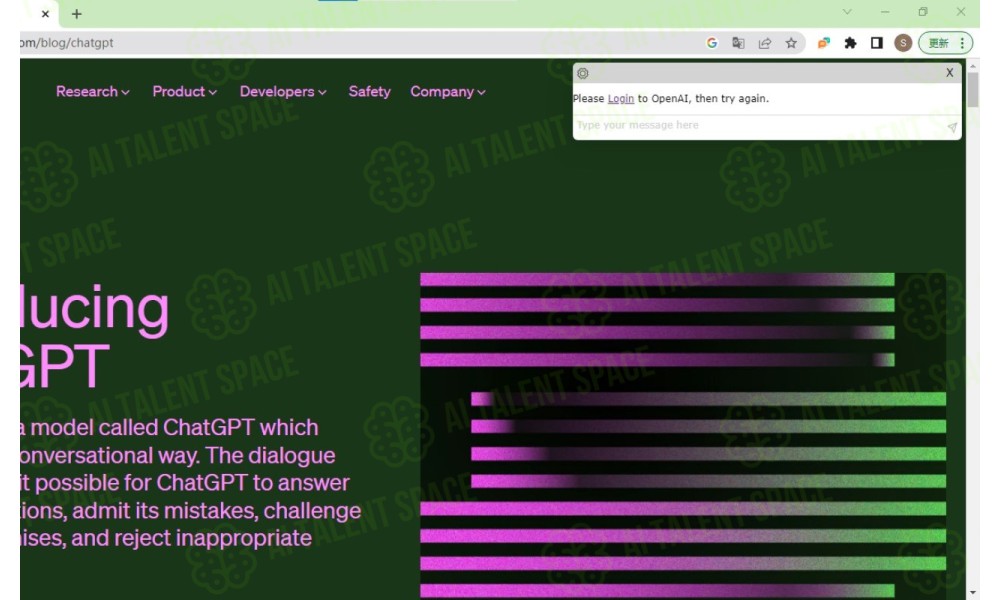Expand the Developers menu
Viewport: 1000px width, 600px height.
pos(283,92)
